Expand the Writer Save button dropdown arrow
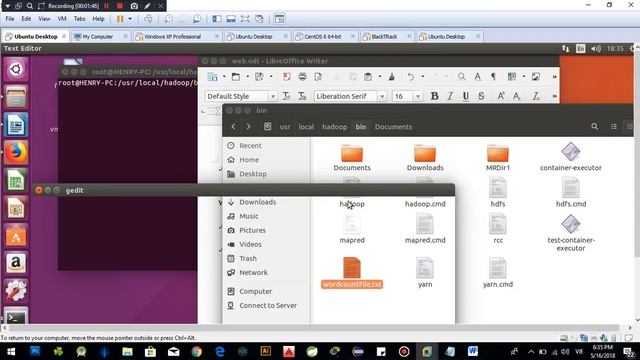640x360 pixels. tap(271, 76)
